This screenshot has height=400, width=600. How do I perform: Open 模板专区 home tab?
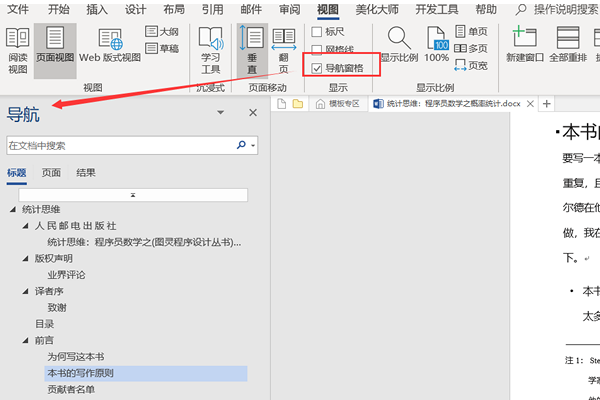(x=338, y=104)
